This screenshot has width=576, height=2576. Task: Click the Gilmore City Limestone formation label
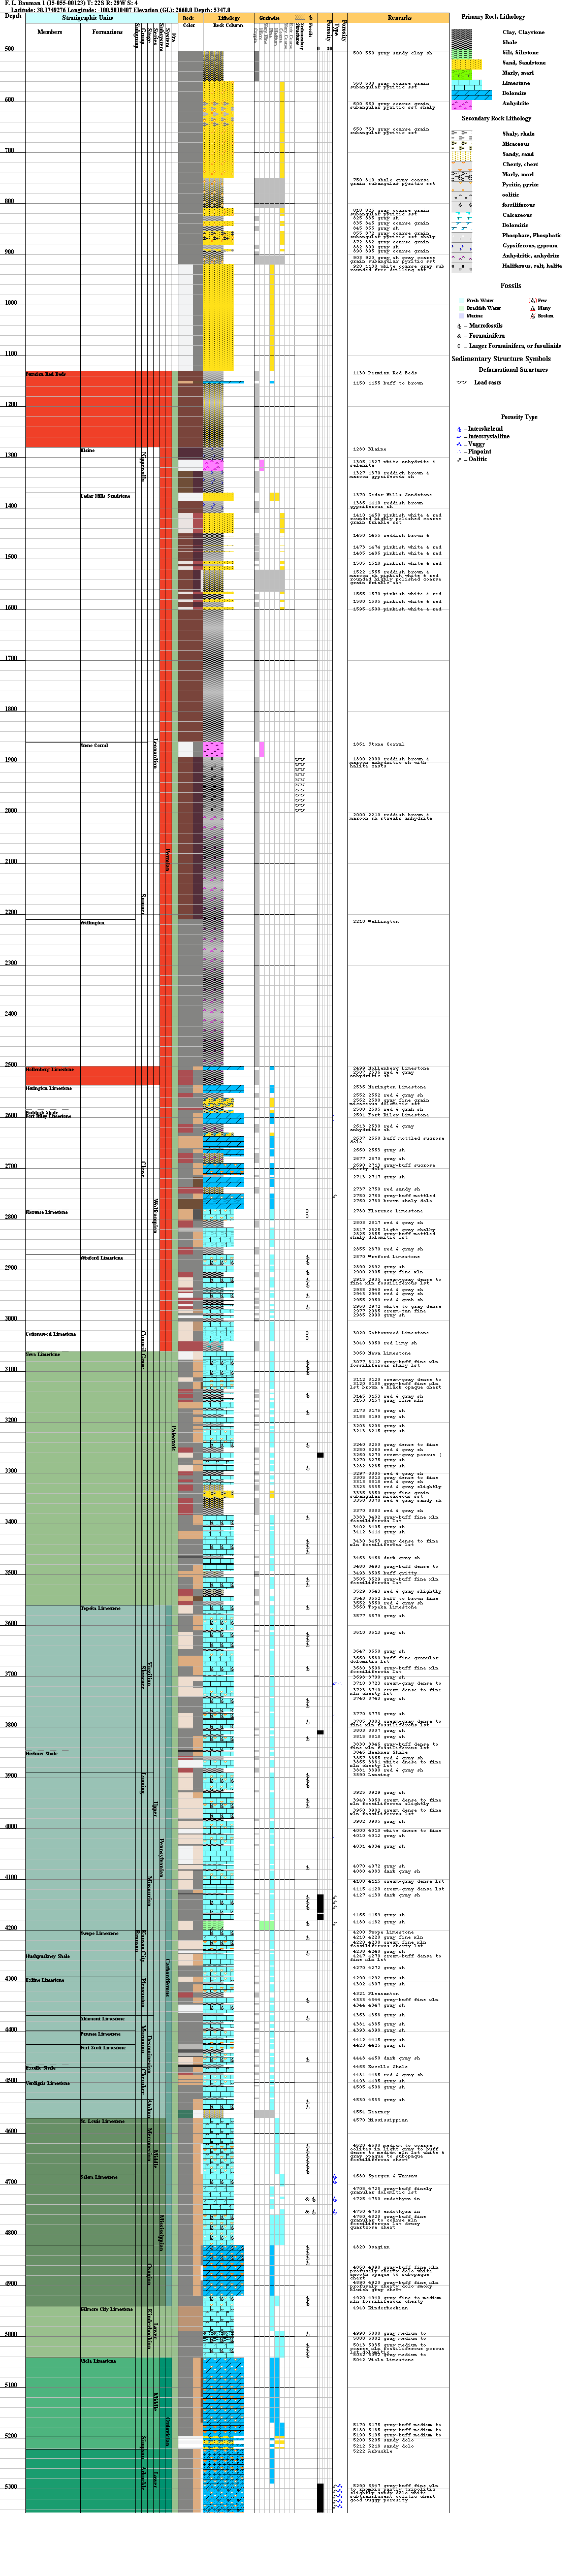coord(106,2309)
